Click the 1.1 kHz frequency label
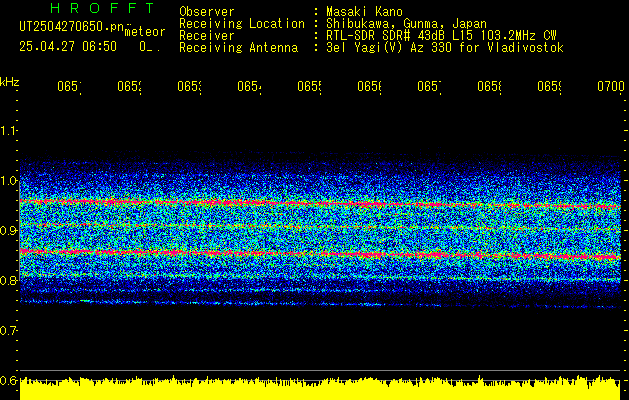Screen dimensions: 629x400 coord(8,130)
